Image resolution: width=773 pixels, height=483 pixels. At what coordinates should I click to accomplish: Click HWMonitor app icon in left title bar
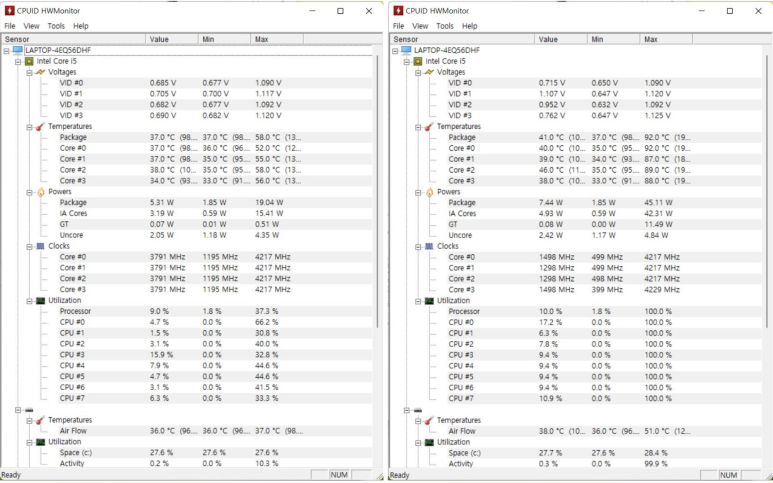tap(9, 10)
